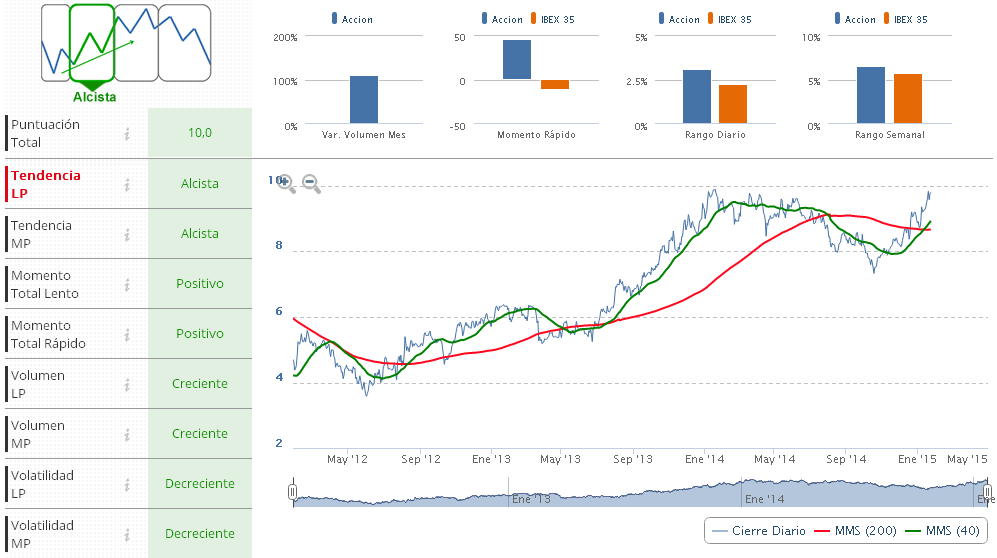Open info icon for Tendencia LP

[x=127, y=184]
